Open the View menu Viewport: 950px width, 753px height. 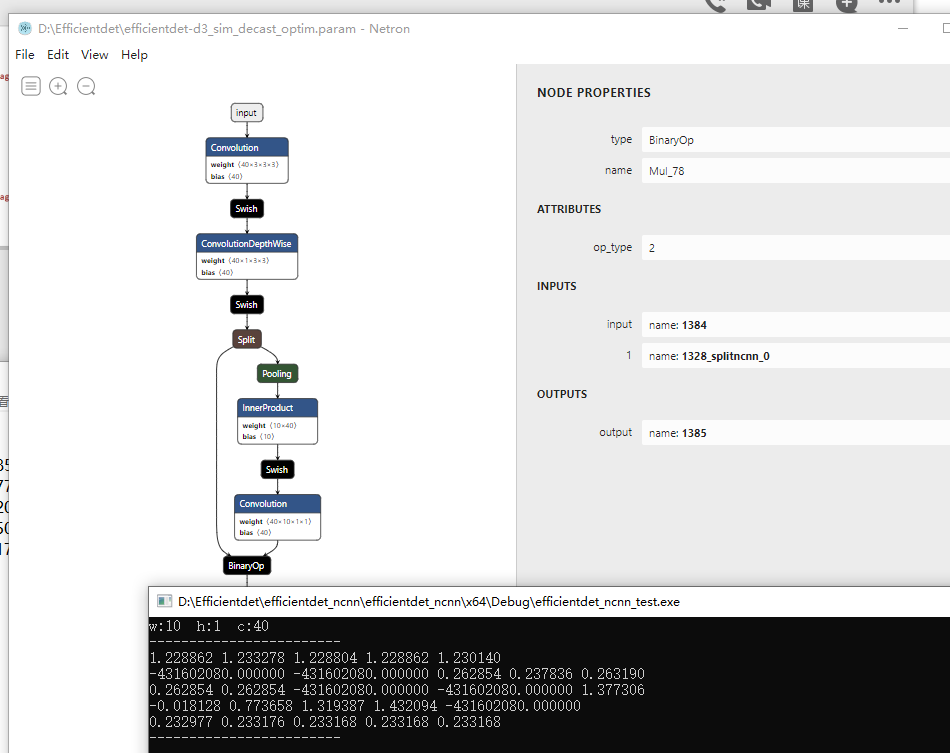[94, 54]
